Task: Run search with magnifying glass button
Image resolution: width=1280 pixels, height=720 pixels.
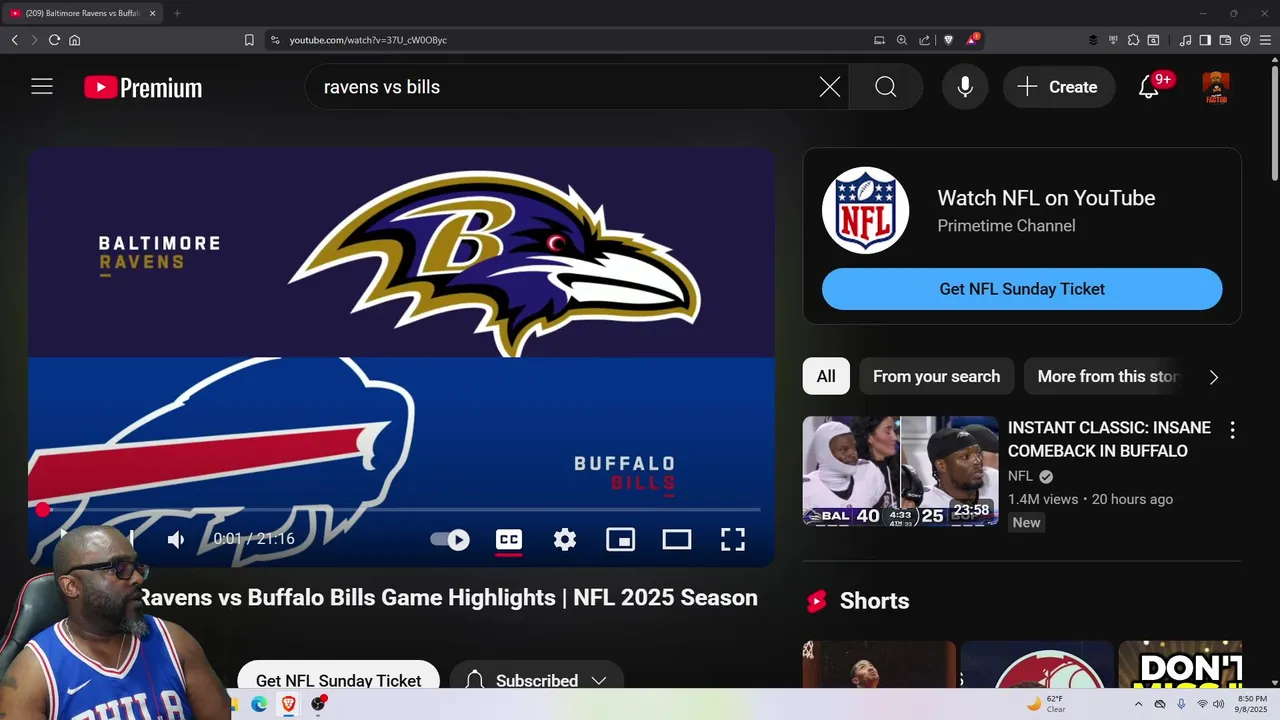Action: click(886, 87)
